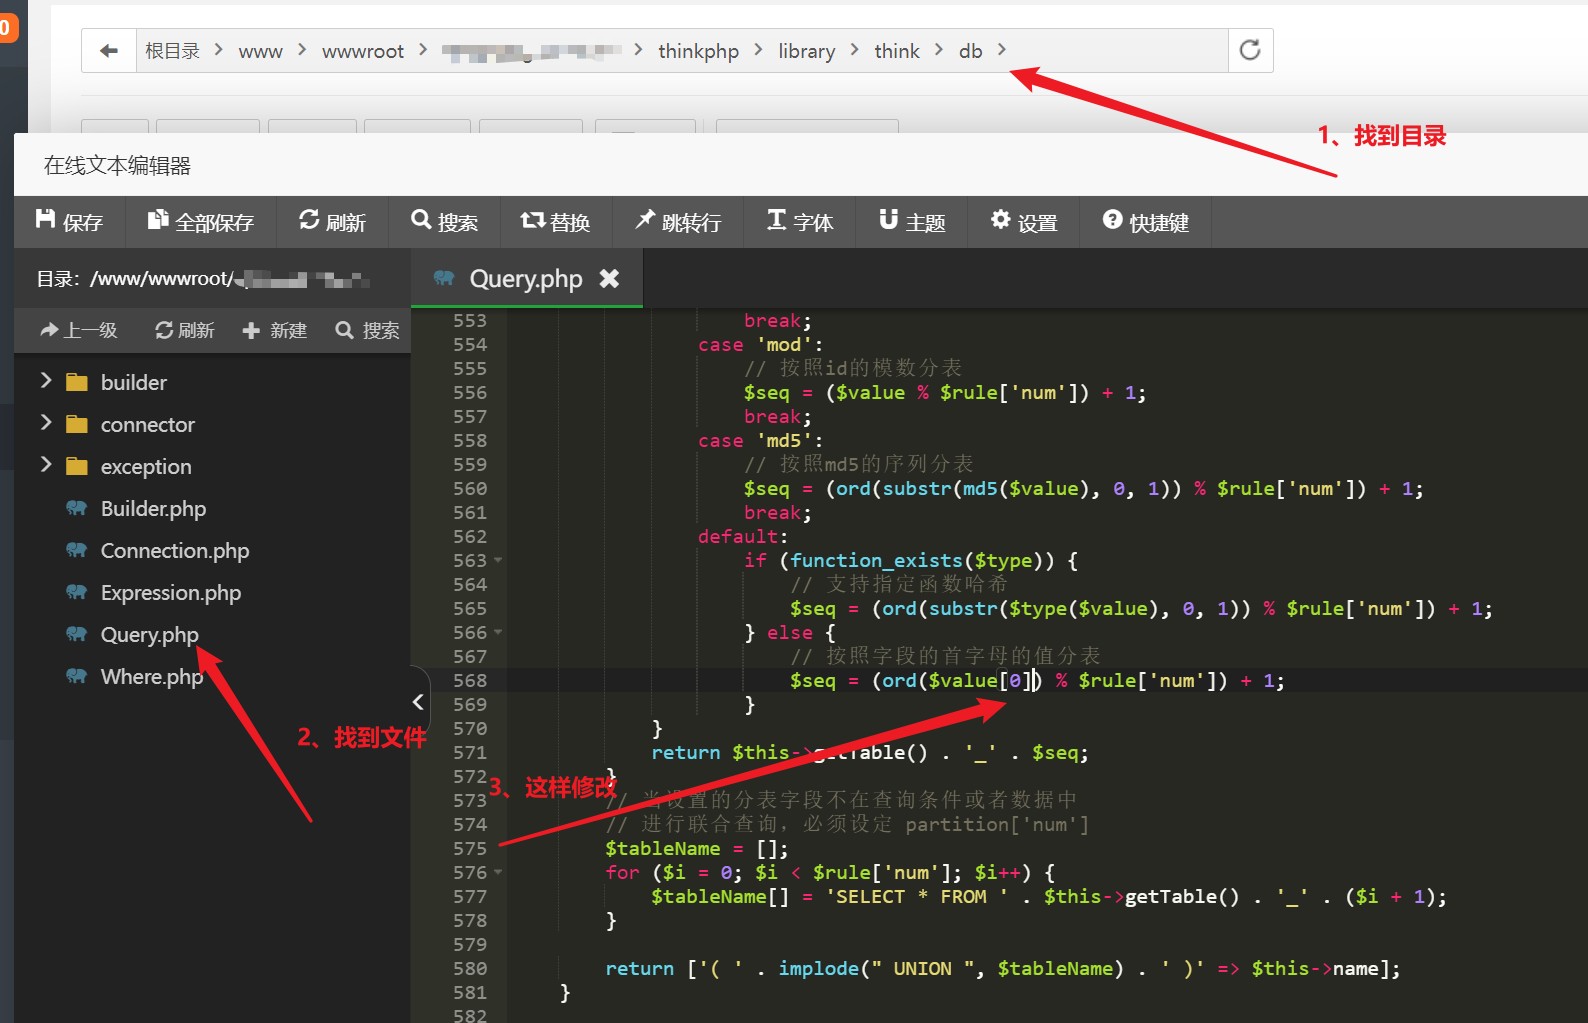1588x1023 pixels.
Task: Click the thinkphp breadcrumb segment
Action: pos(698,51)
